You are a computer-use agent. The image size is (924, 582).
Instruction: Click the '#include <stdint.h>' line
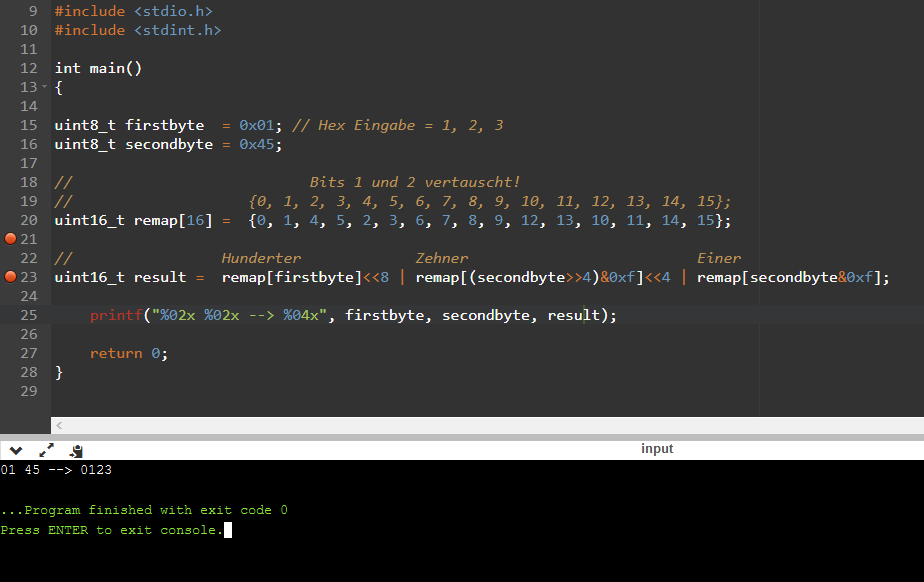(x=138, y=30)
